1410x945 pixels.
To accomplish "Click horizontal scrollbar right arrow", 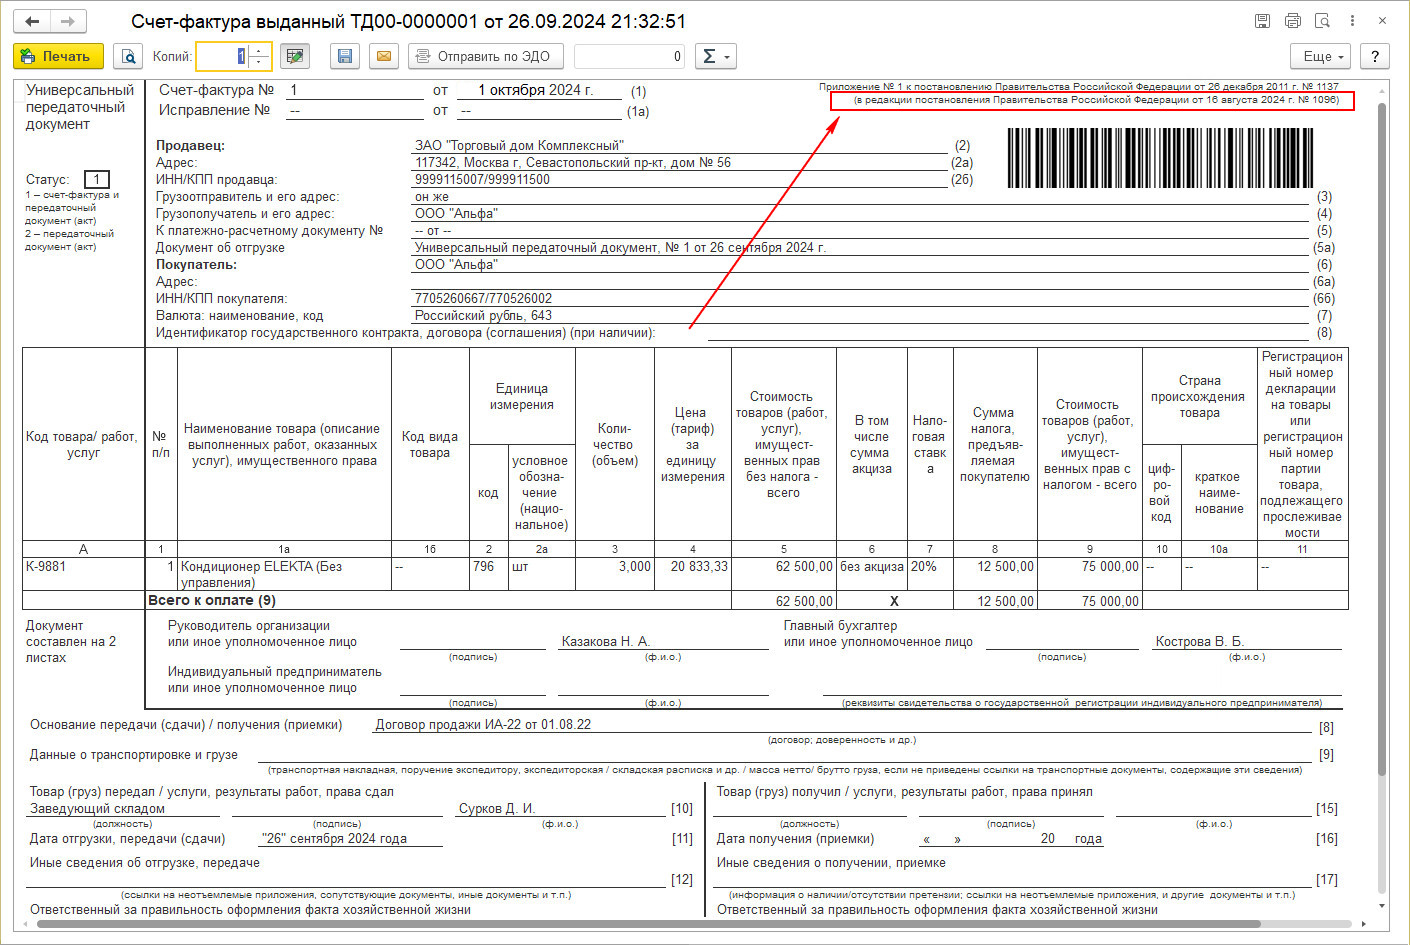I will point(1363,924).
